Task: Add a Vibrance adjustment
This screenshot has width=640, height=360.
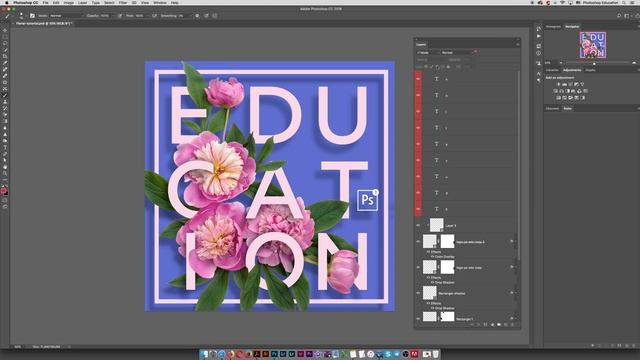Action: (582, 84)
